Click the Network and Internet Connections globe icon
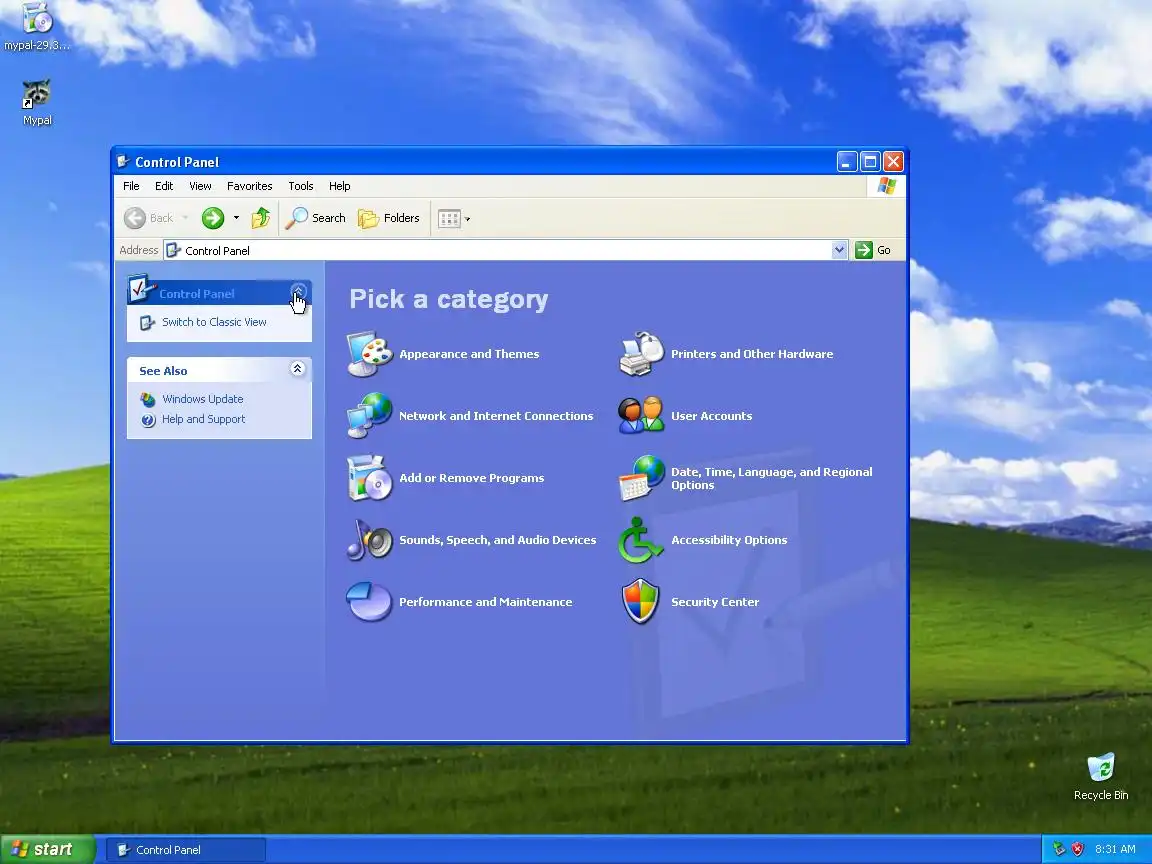 point(370,416)
